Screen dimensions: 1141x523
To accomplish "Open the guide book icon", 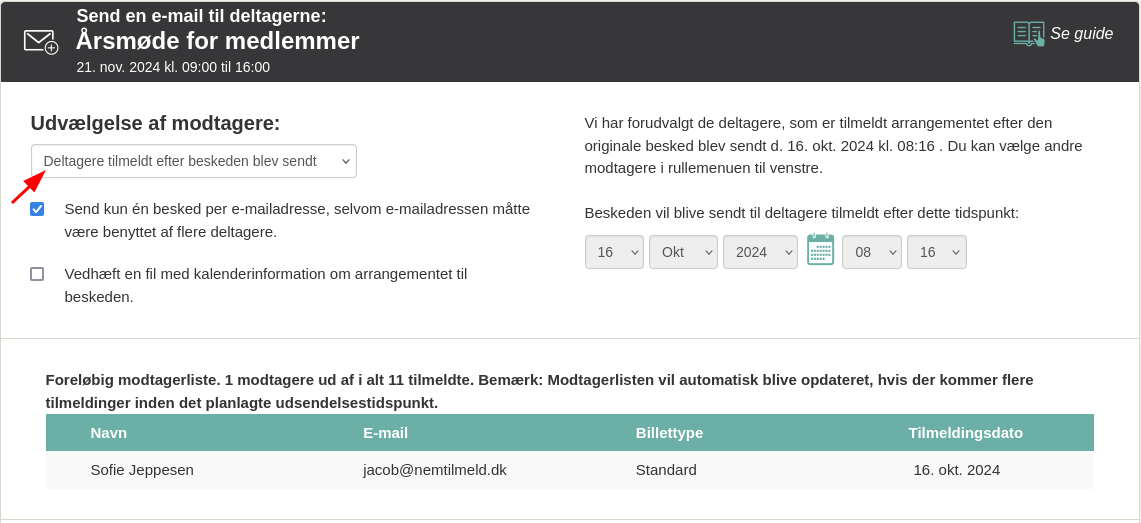I will click(1029, 34).
